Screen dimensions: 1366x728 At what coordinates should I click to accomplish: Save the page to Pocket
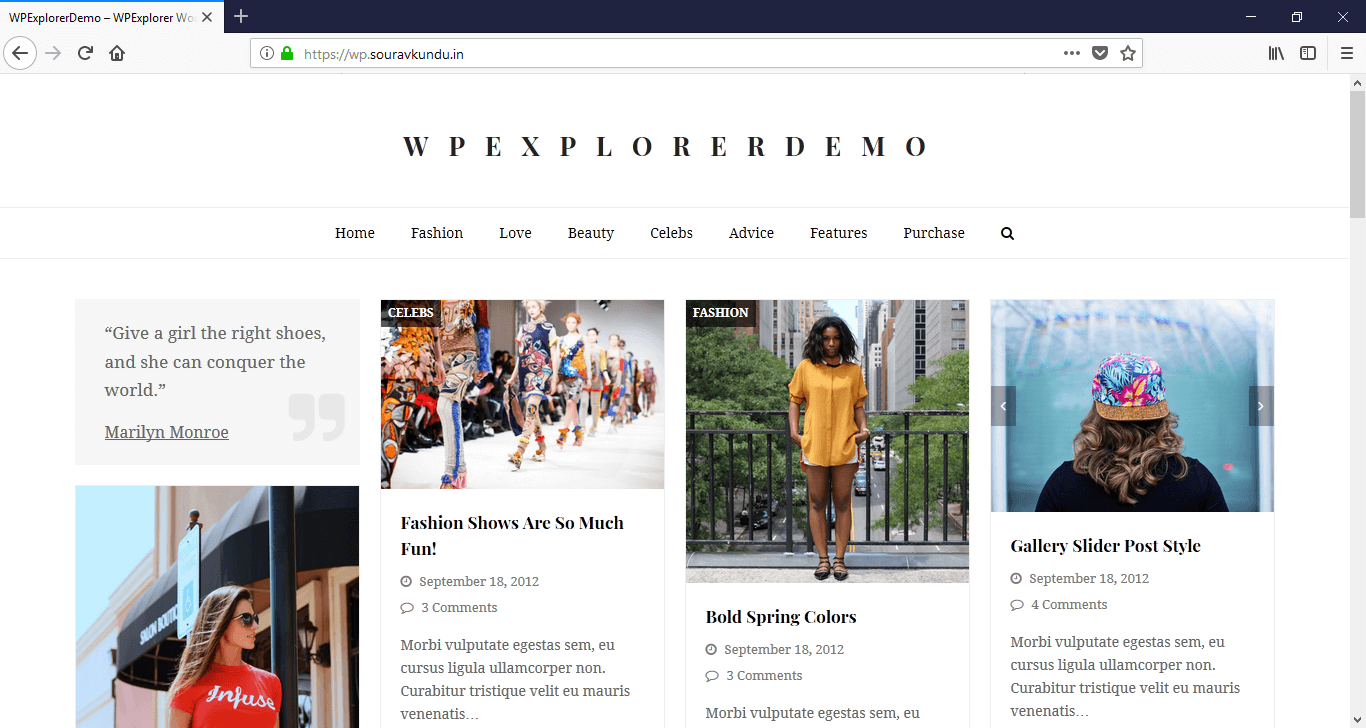1100,54
